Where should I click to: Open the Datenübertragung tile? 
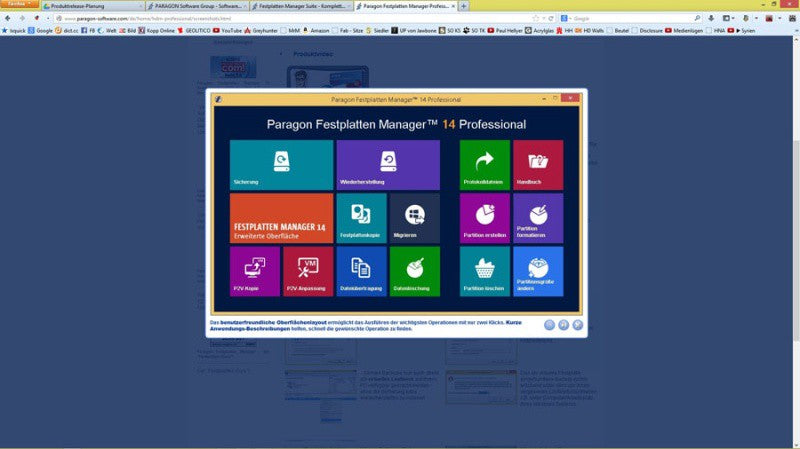361,271
